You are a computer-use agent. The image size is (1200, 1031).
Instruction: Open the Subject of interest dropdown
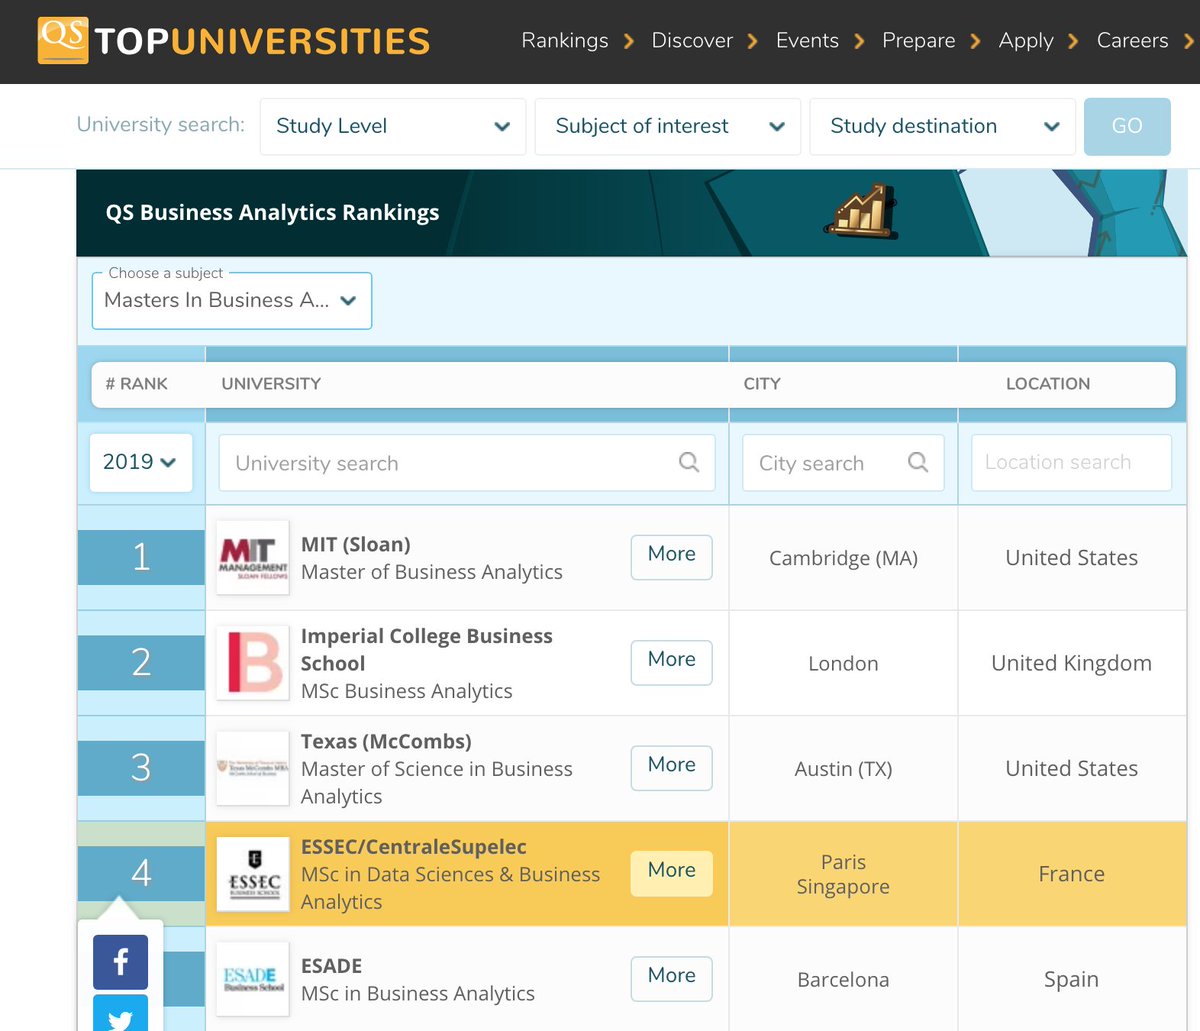click(668, 126)
